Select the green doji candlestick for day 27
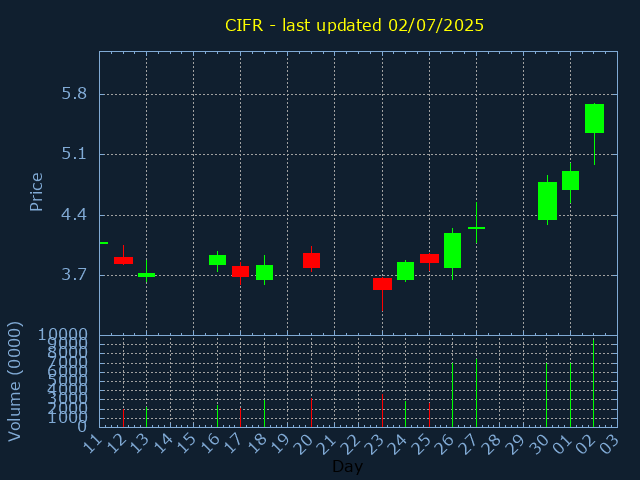The height and width of the screenshot is (480, 640). pyautogui.click(x=476, y=228)
